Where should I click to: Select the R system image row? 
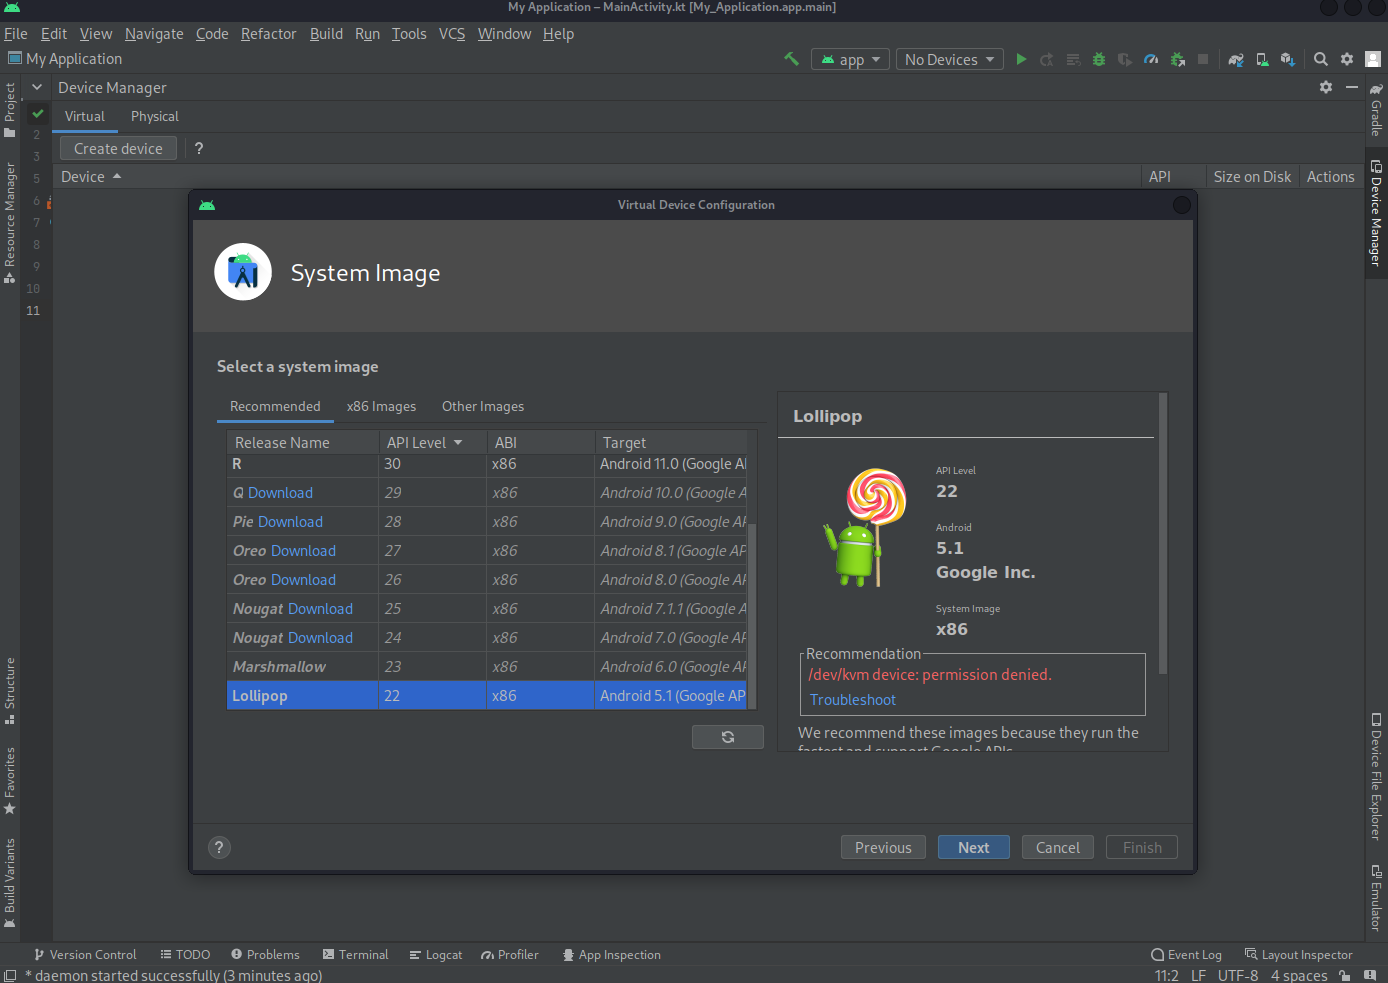[487, 465]
